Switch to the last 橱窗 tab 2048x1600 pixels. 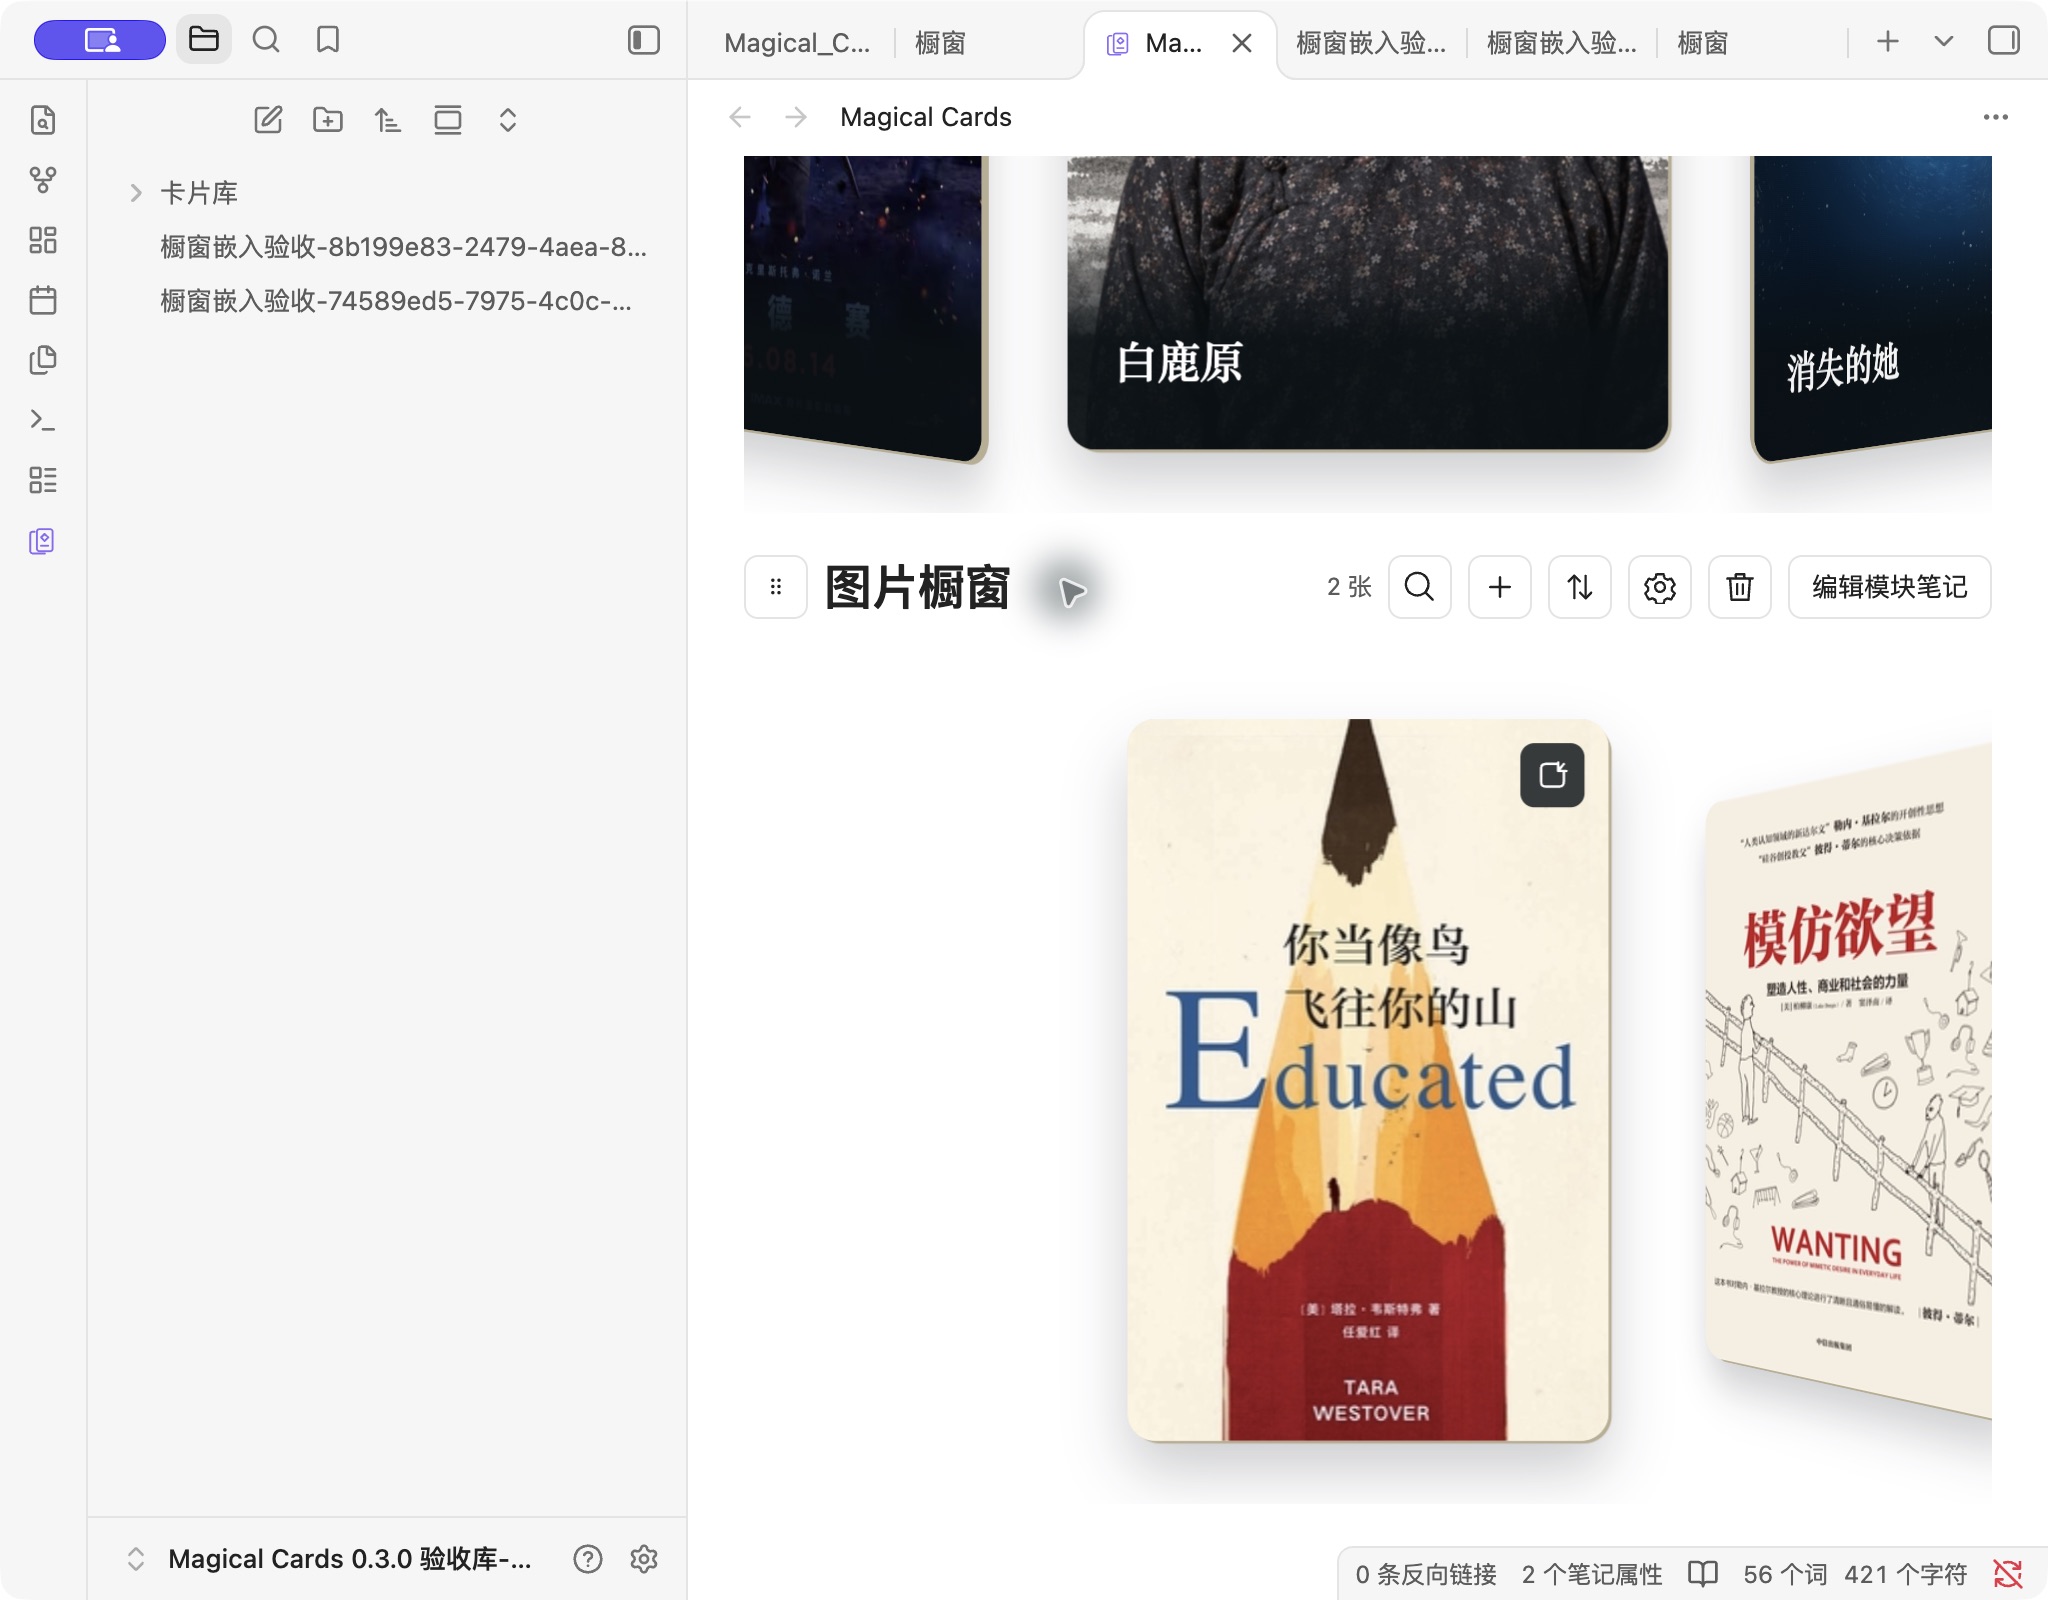[1702, 43]
